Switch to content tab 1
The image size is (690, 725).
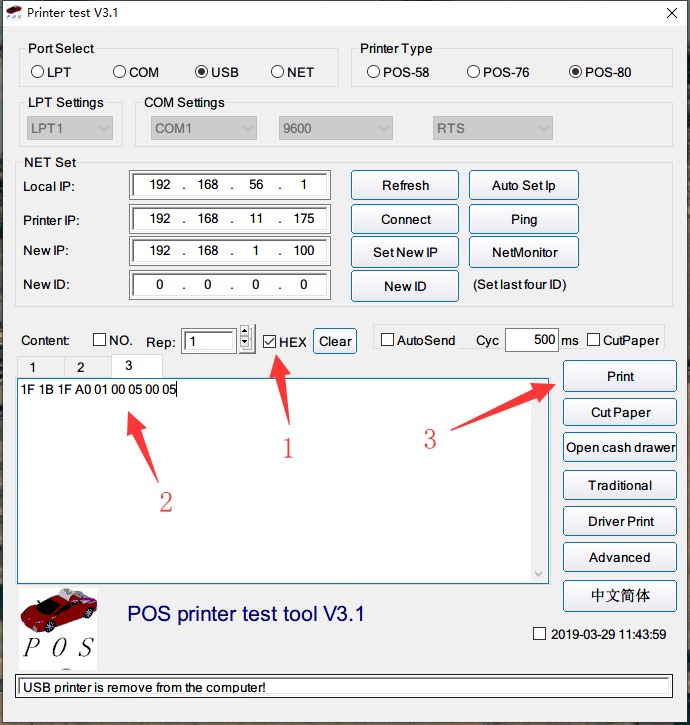(x=32, y=367)
